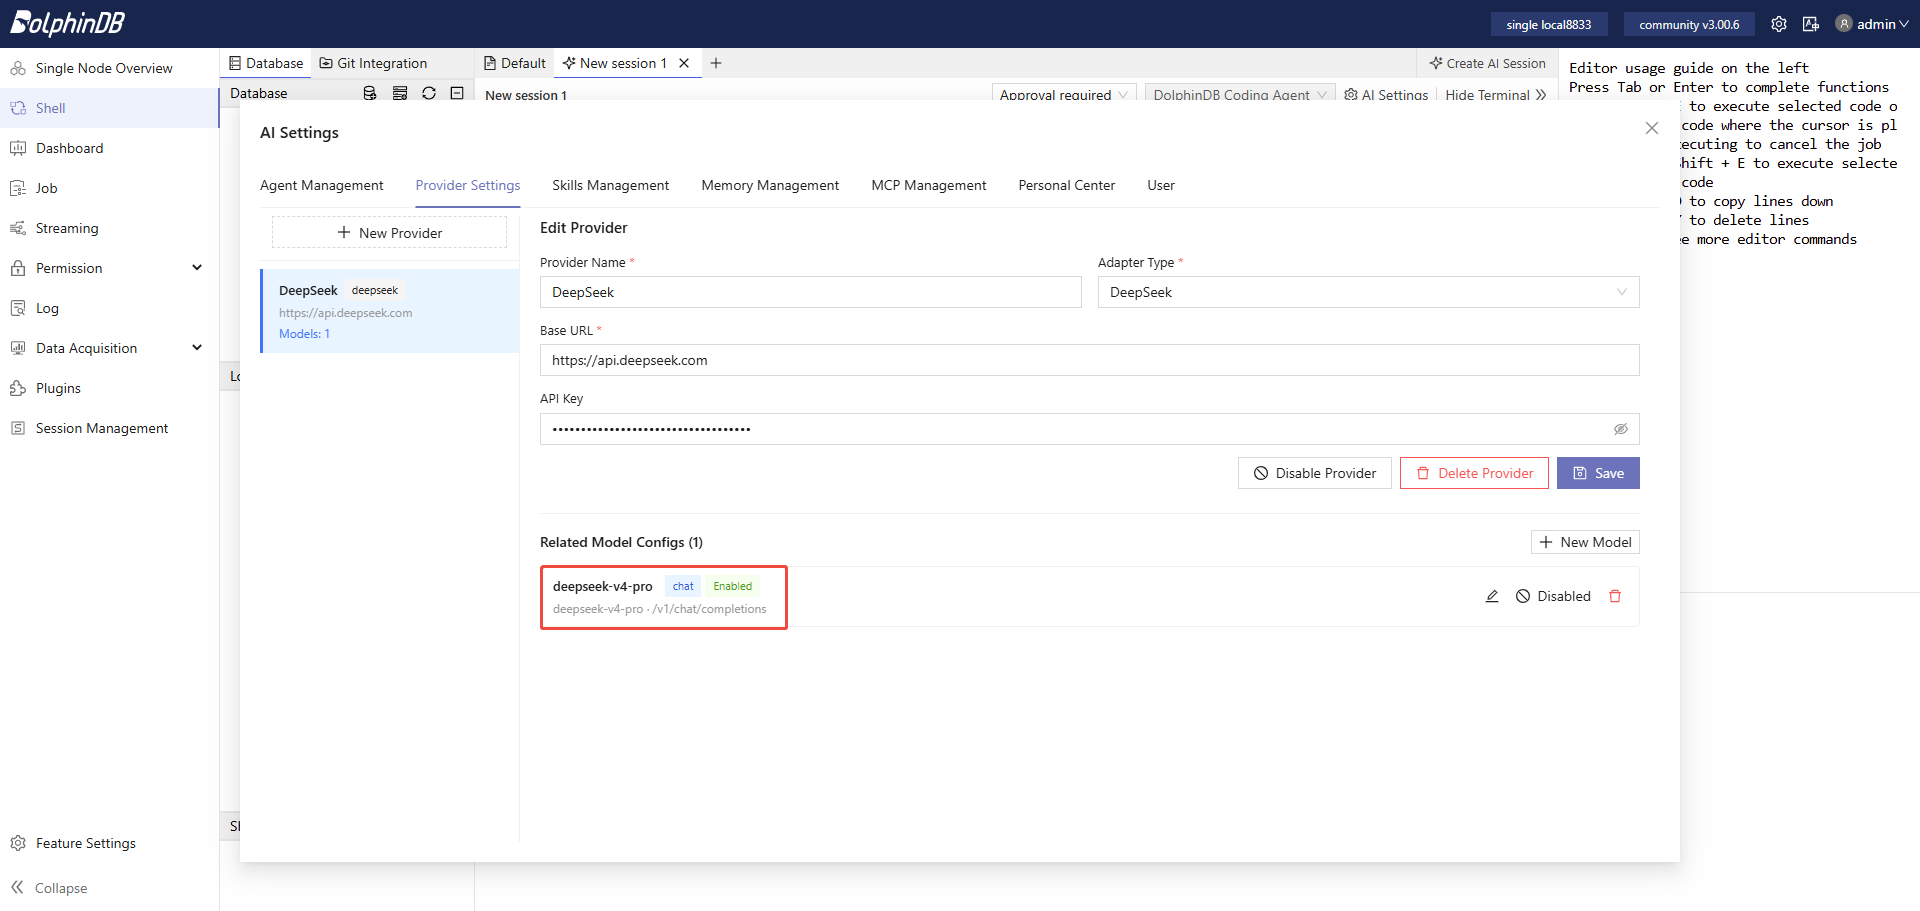Add a New Model config

(1585, 542)
